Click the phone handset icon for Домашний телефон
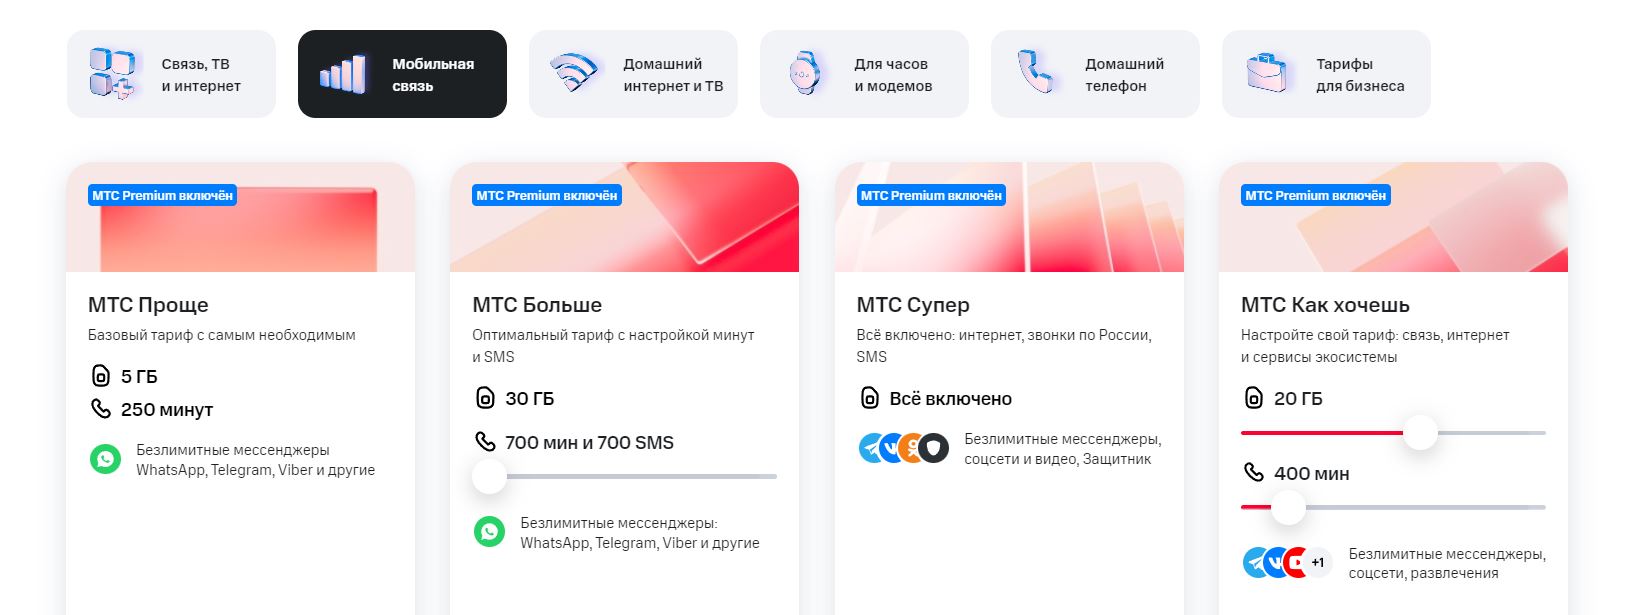Screen dimensions: 1631x615 coord(1035,72)
